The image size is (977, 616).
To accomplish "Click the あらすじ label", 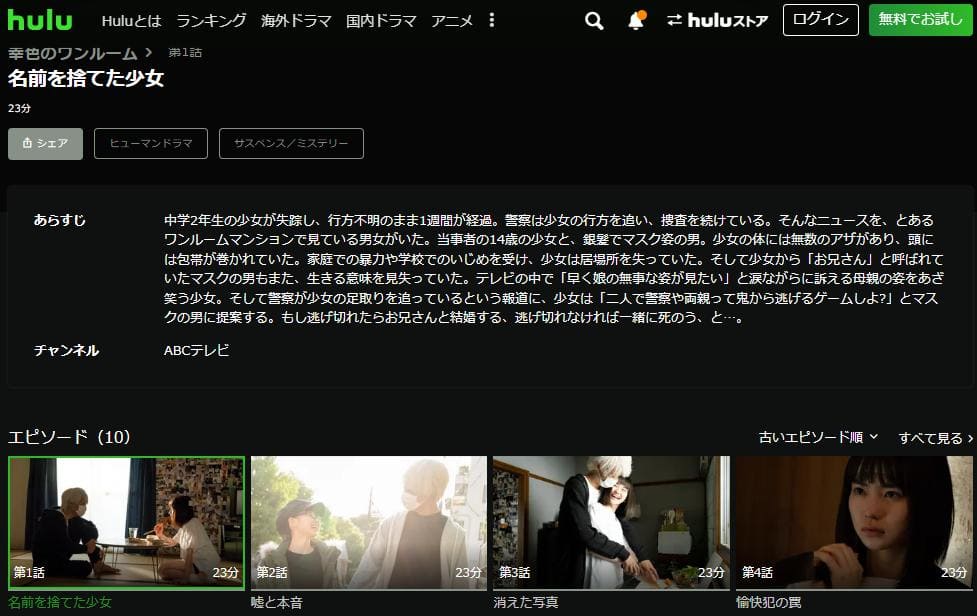I will point(60,220).
